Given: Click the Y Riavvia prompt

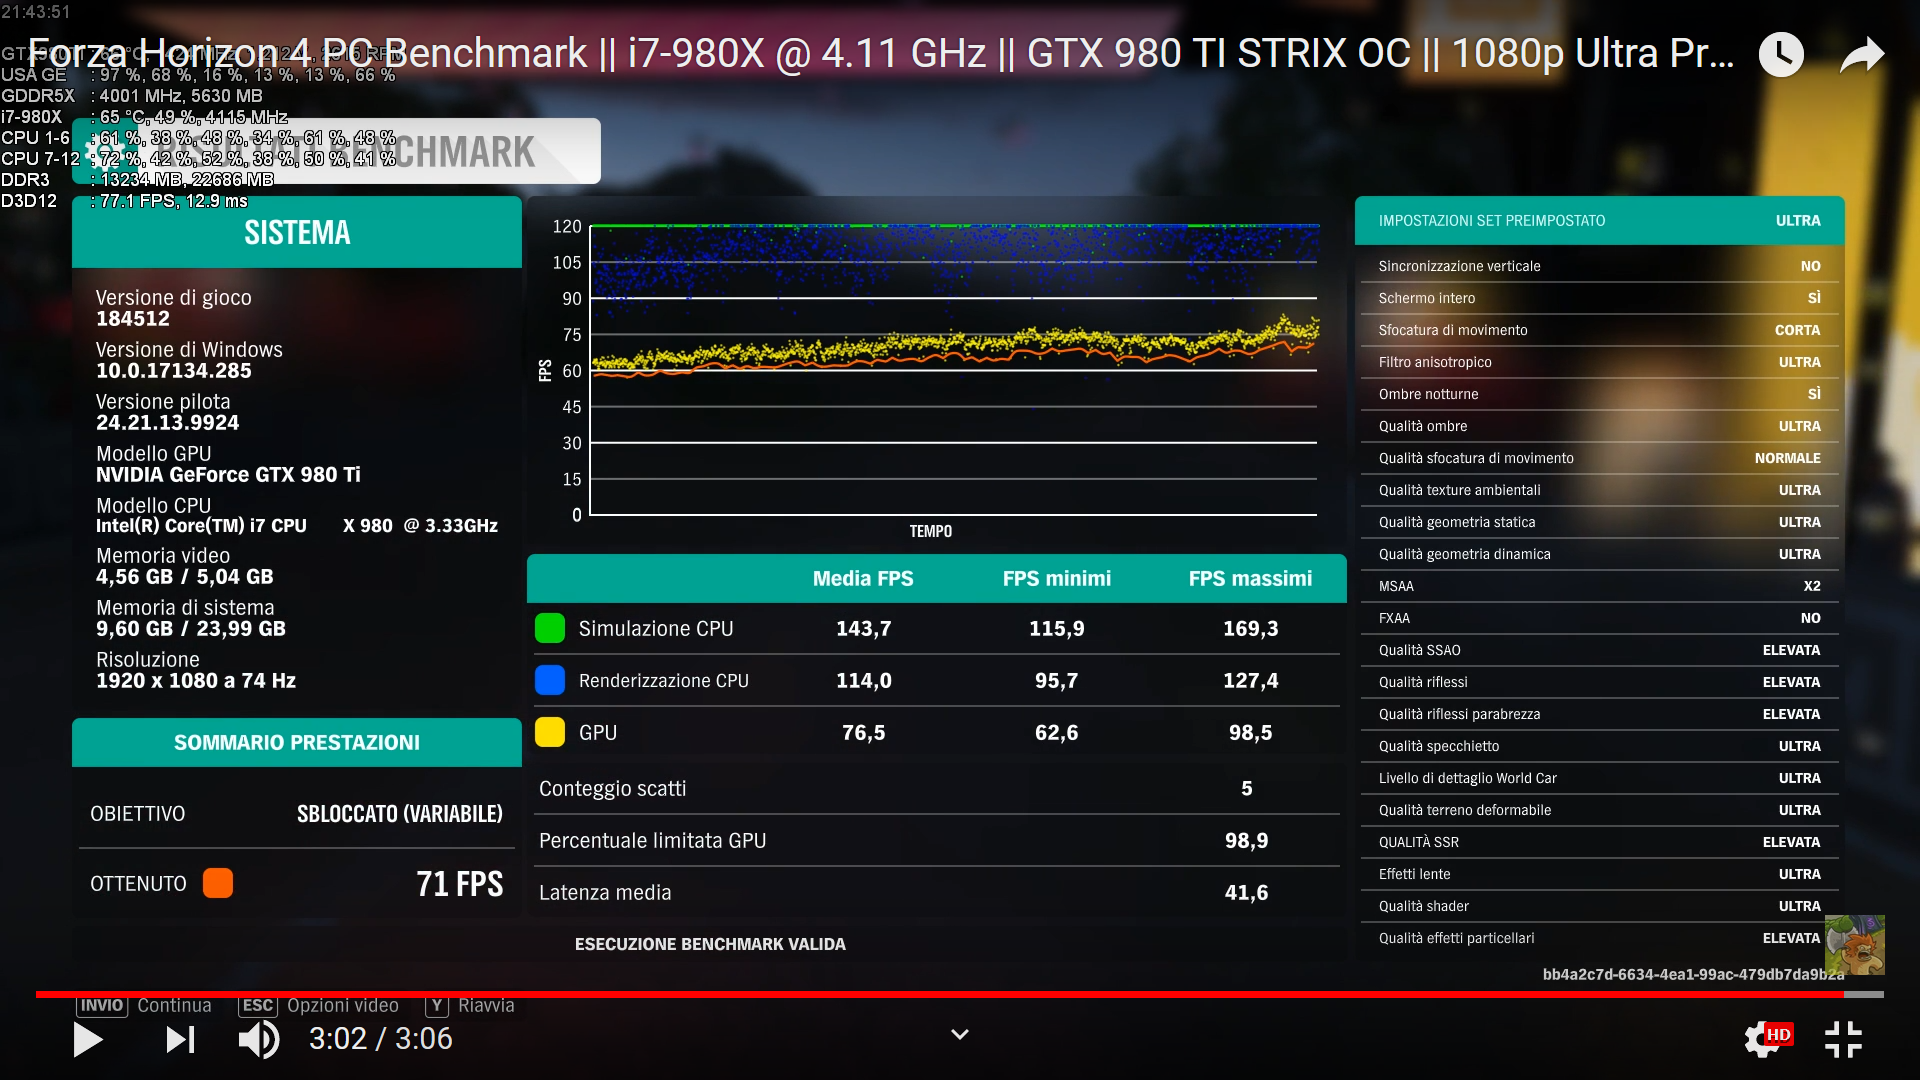Looking at the screenshot, I should pyautogui.click(x=470, y=1006).
